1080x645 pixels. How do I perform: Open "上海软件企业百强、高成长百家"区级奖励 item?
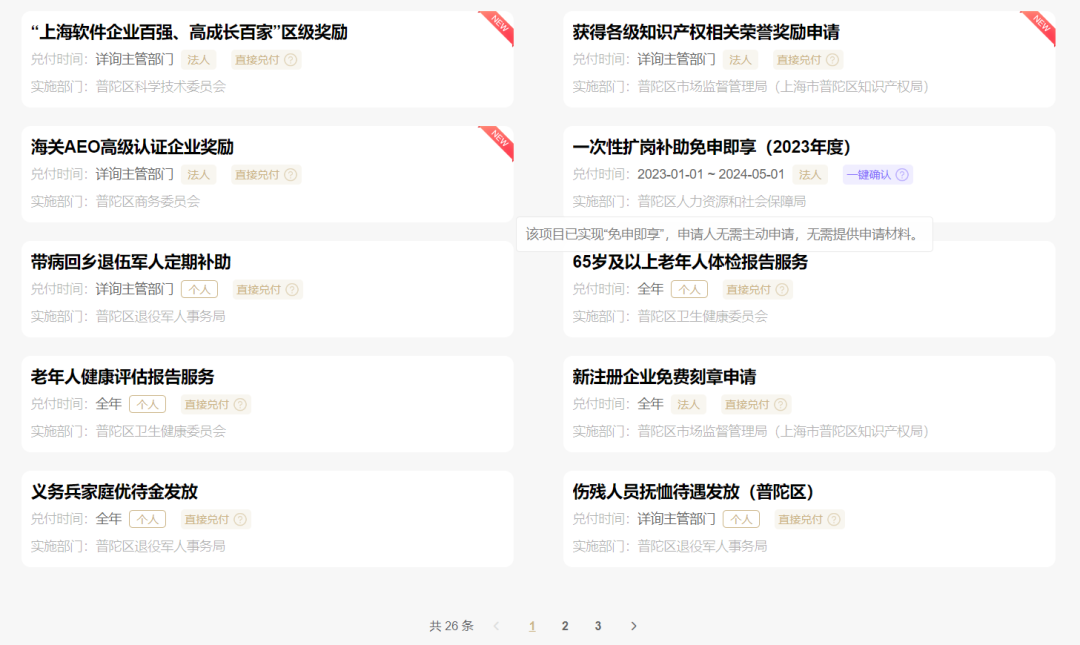pyautogui.click(x=190, y=32)
